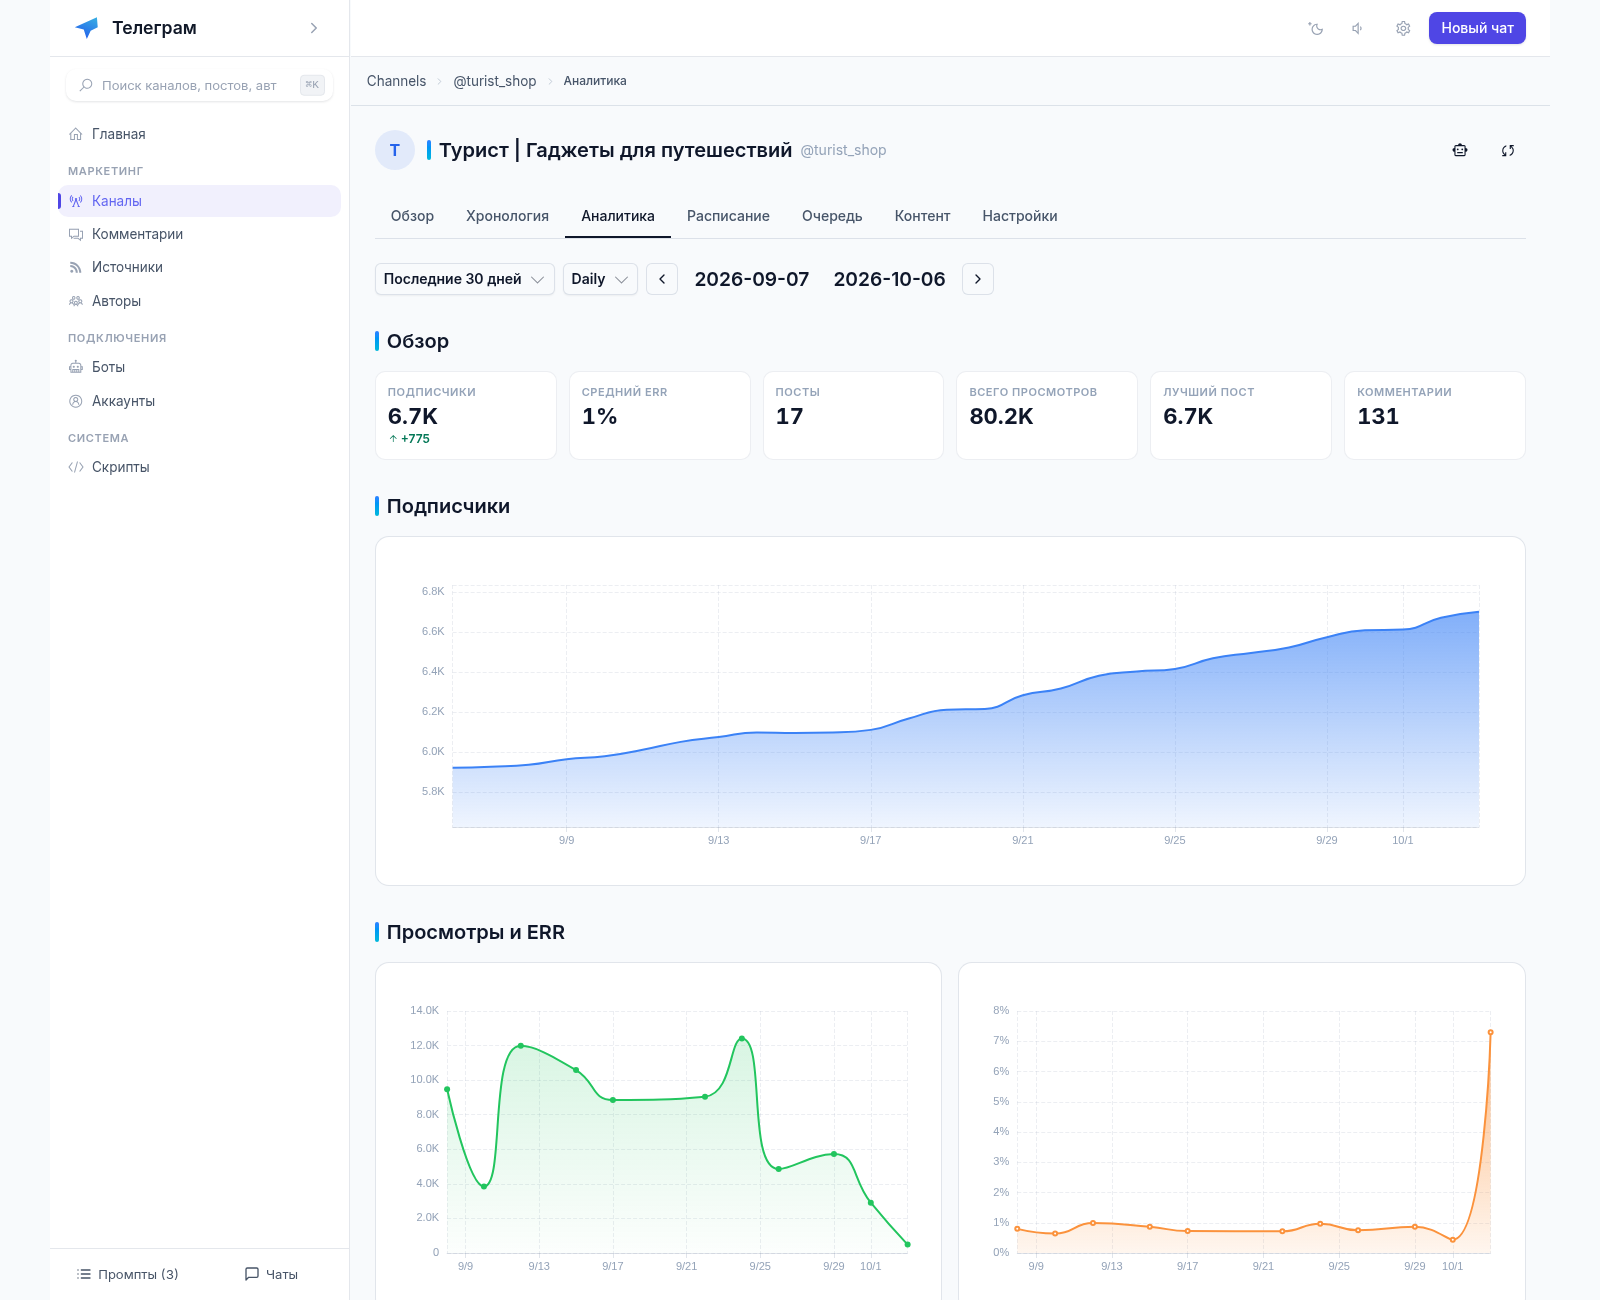This screenshot has height=1300, width=1600.
Task: Switch to the Обзор tab
Action: coord(412,216)
